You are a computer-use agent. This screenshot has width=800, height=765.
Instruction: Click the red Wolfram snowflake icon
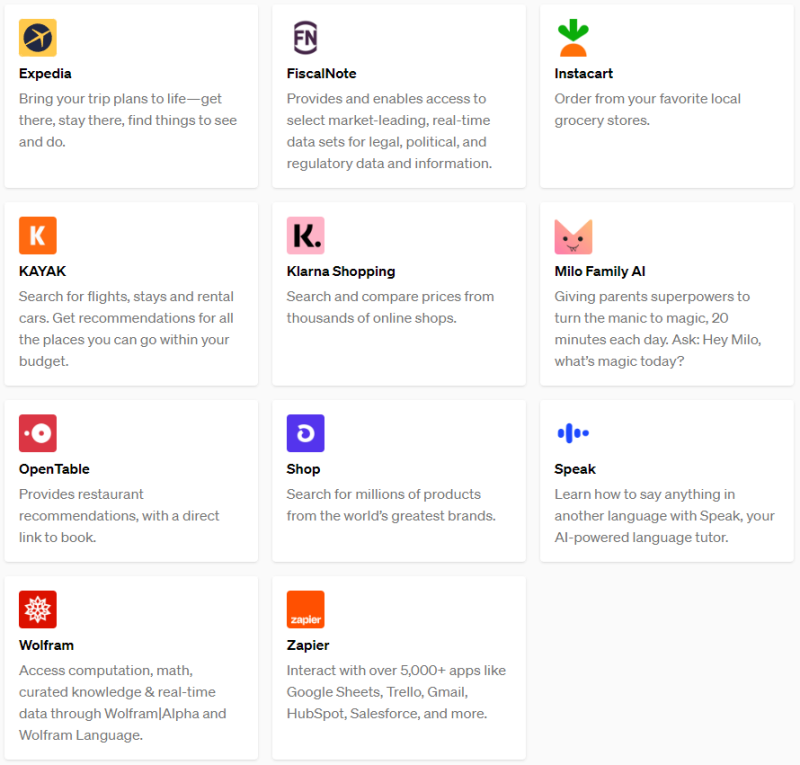[38, 609]
